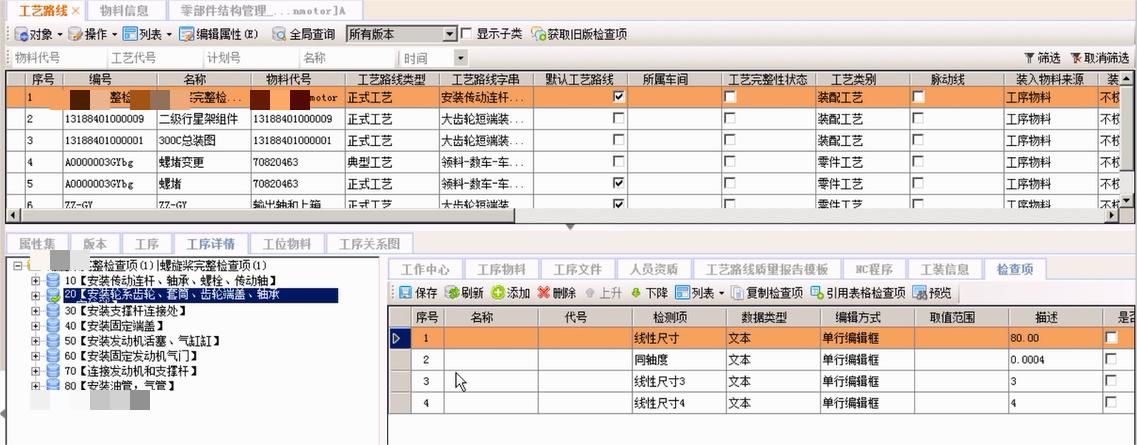Viewport: 1137px width, 445px height.
Task: Expand step 10 安装传动连杆 node
Action: (35, 280)
